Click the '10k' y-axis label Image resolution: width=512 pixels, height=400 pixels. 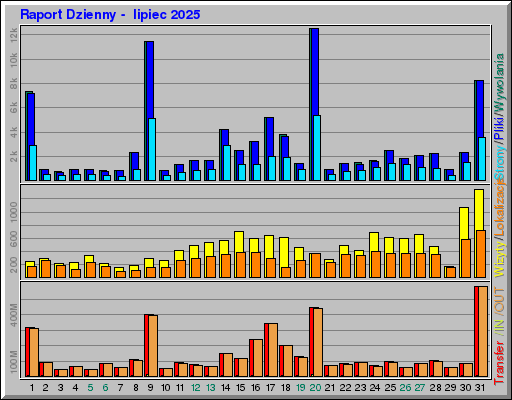[x=14, y=60]
